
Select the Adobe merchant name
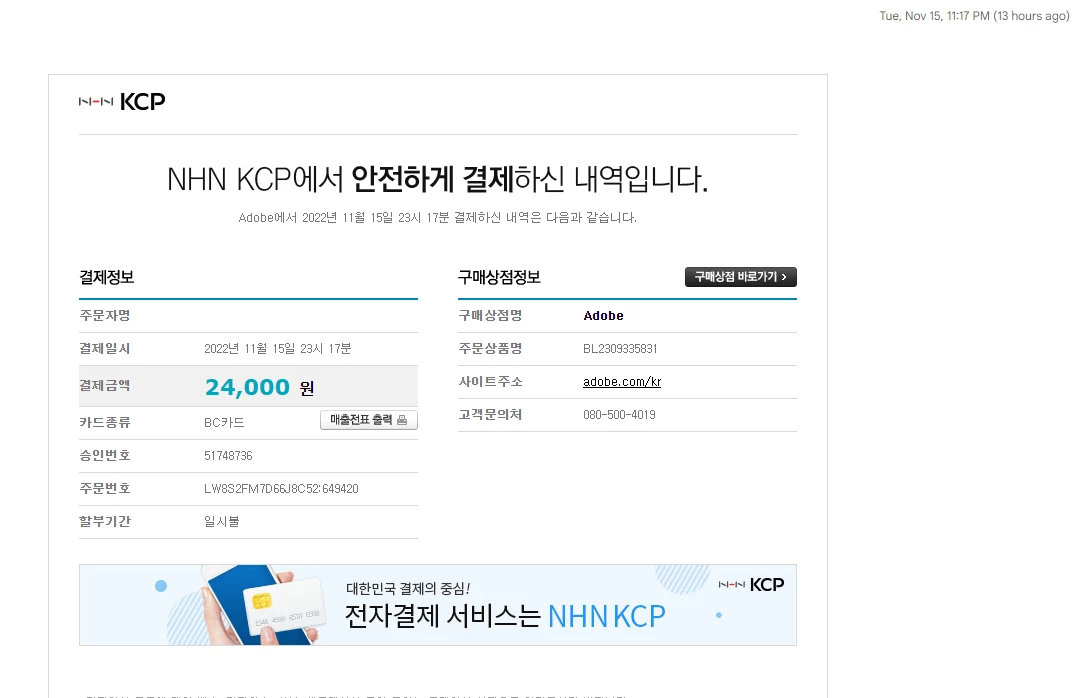click(603, 316)
